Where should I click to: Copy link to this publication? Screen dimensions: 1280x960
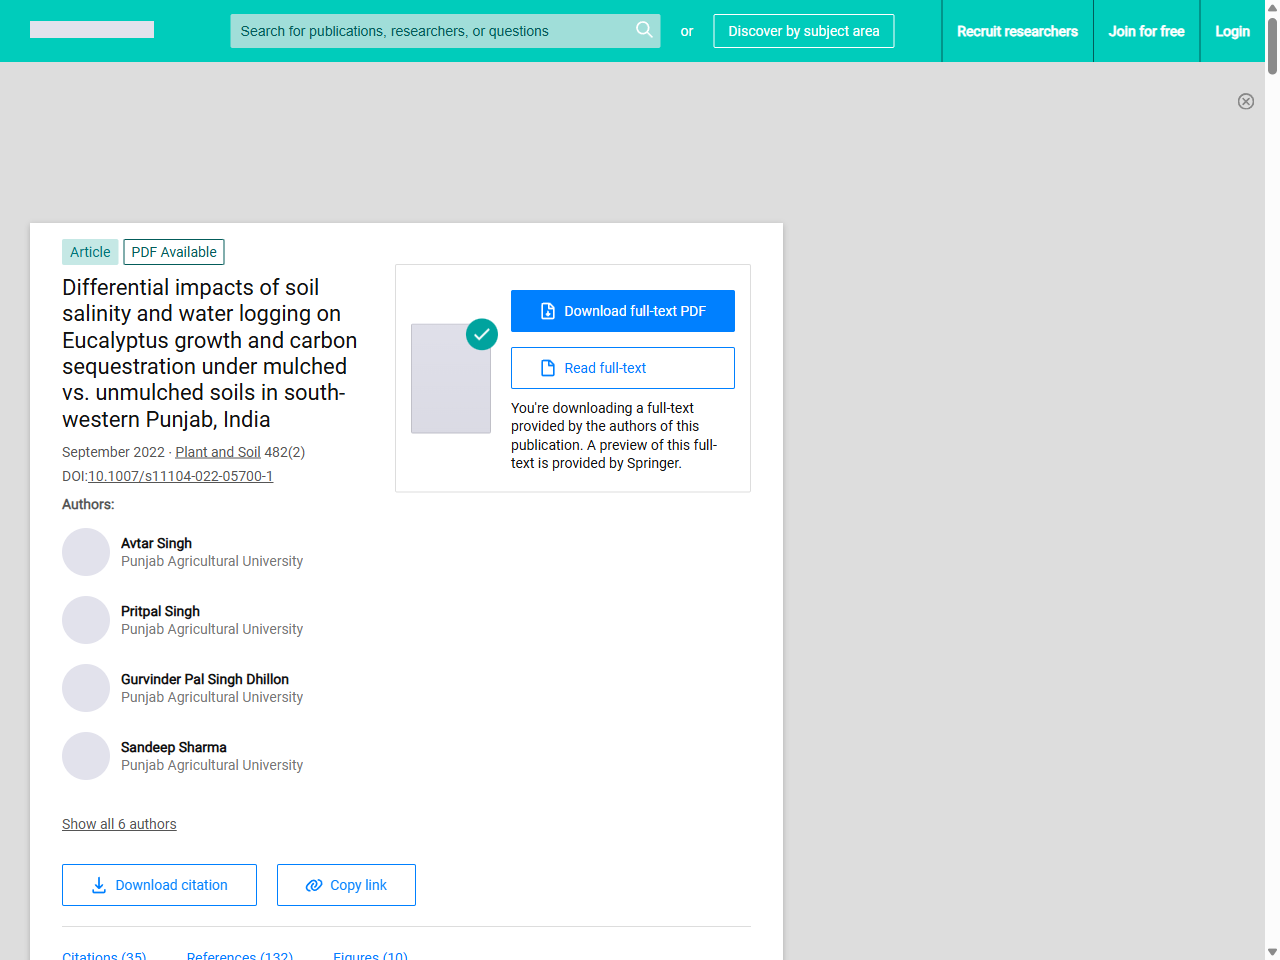tap(346, 885)
